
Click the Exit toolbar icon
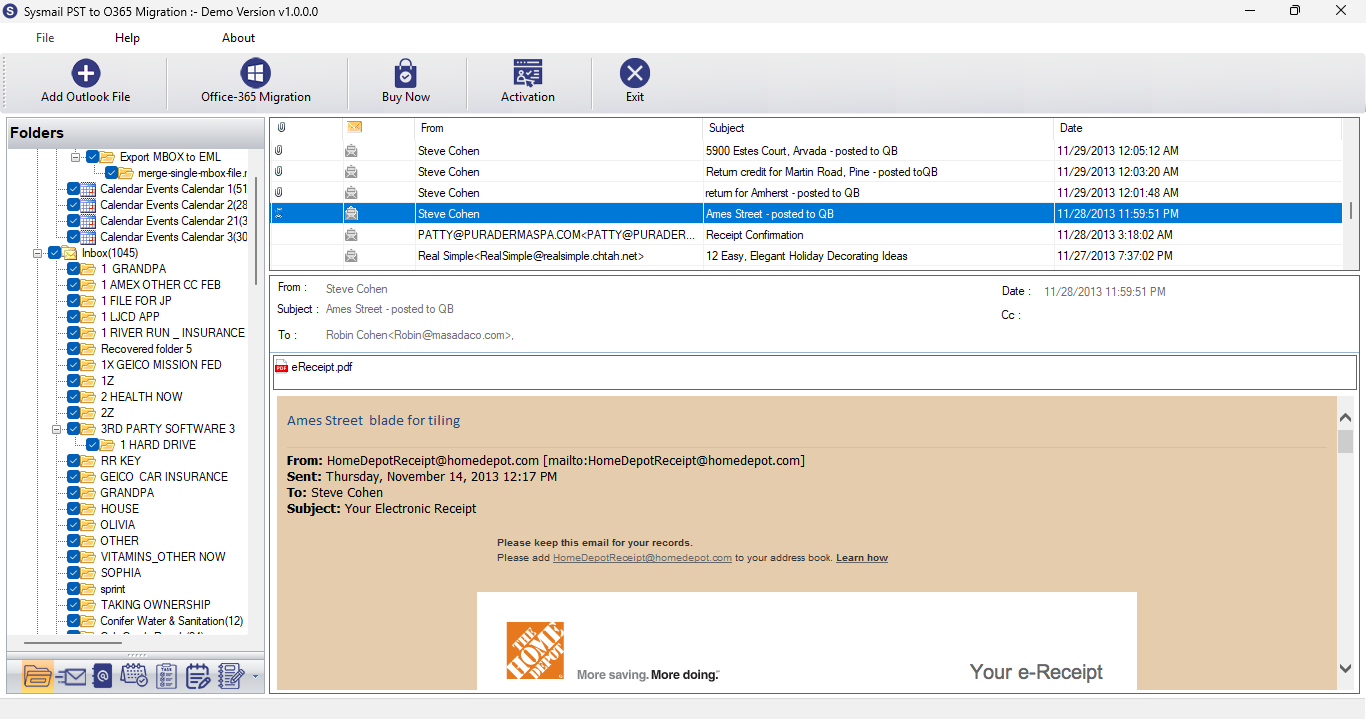click(x=635, y=73)
